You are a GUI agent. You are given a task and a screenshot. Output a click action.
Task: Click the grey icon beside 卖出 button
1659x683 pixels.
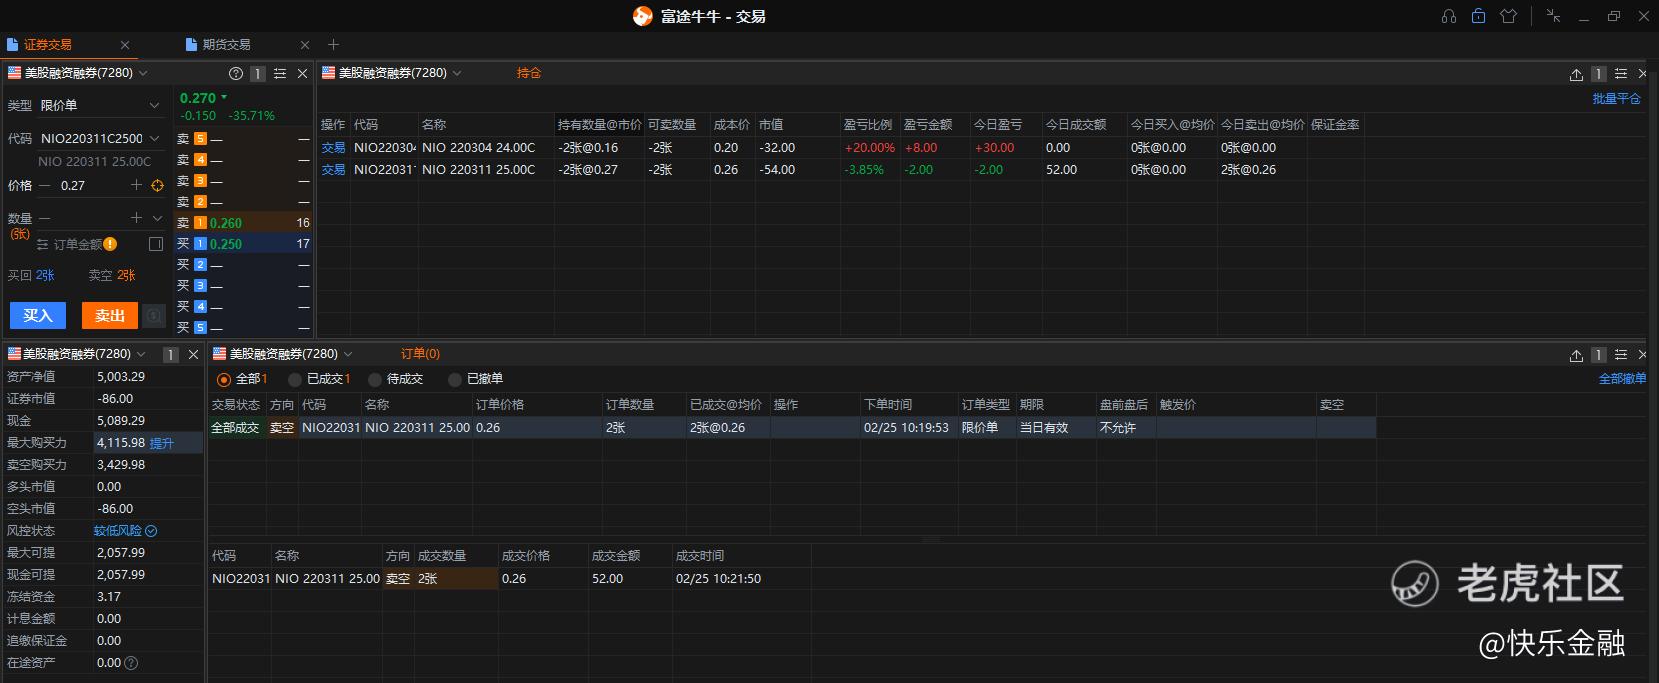(x=154, y=316)
